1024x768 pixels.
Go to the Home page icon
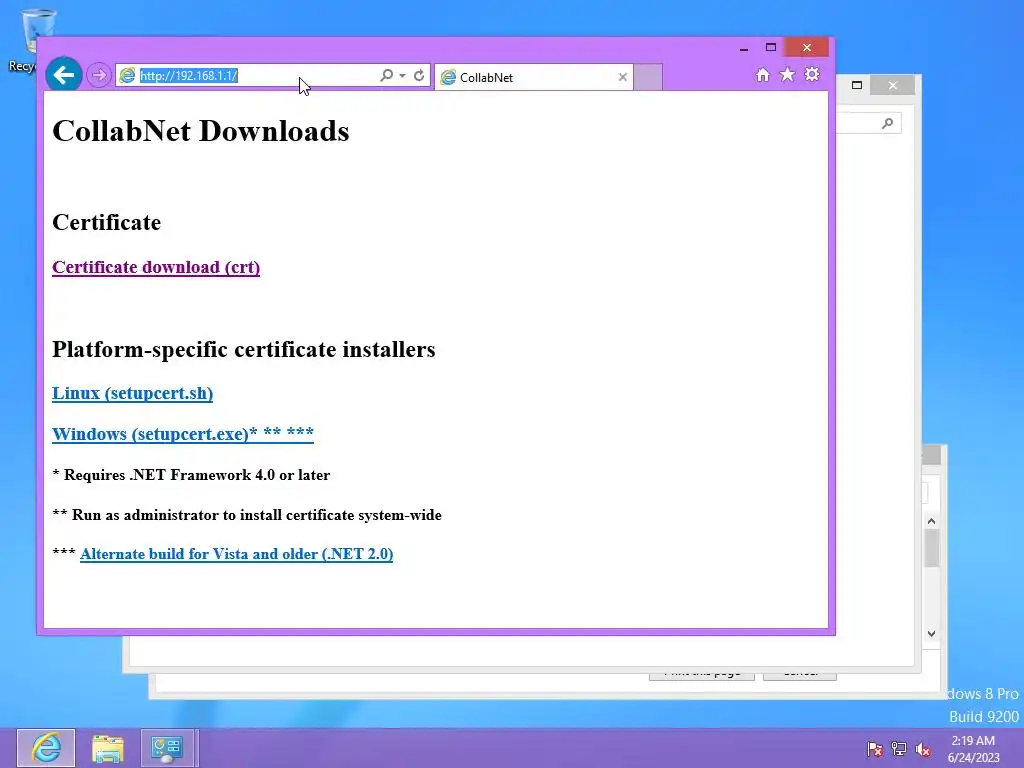(x=763, y=75)
